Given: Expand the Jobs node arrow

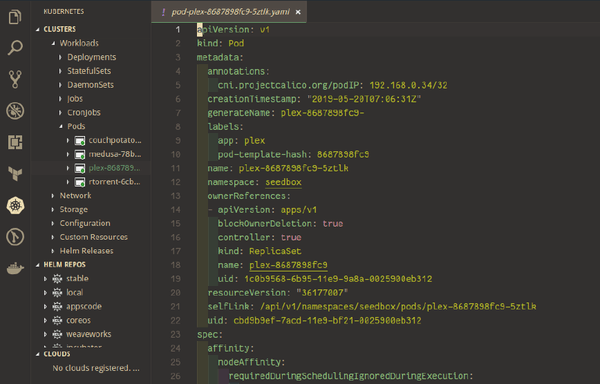Looking at the screenshot, I should (x=60, y=99).
